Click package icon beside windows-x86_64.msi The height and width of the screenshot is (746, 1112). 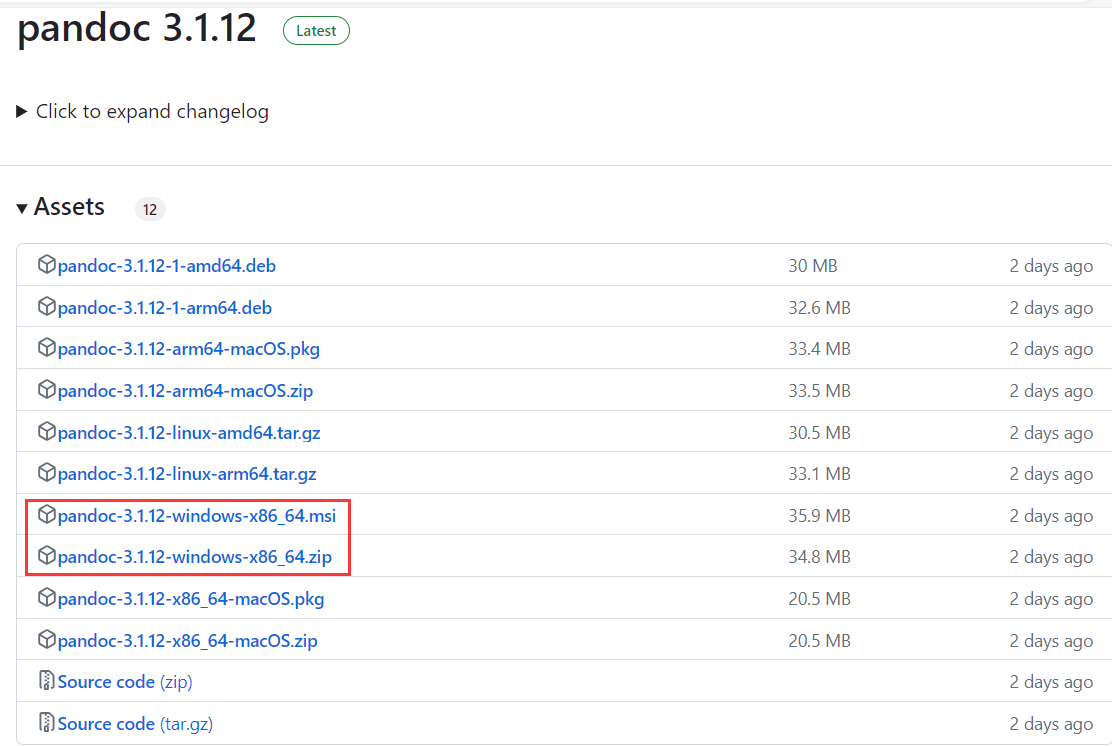(x=47, y=514)
